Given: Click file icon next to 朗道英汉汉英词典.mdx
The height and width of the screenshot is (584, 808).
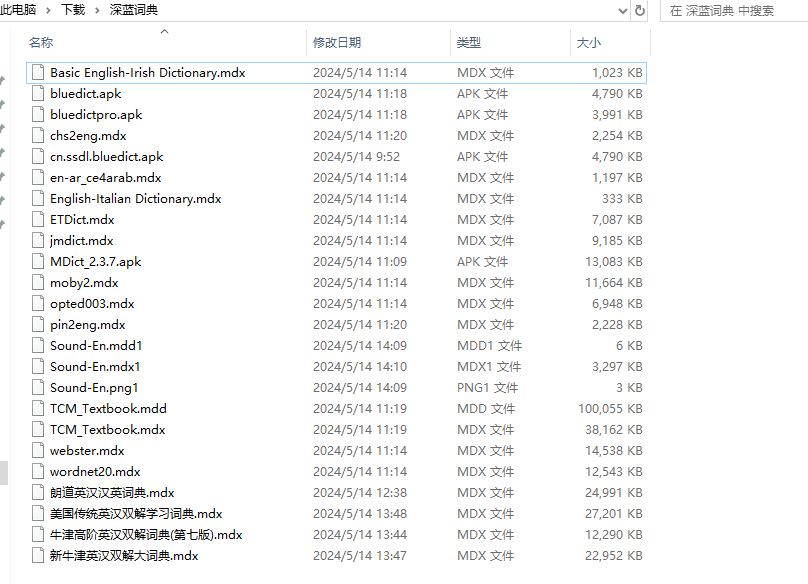Looking at the screenshot, I should pyautogui.click(x=38, y=493).
